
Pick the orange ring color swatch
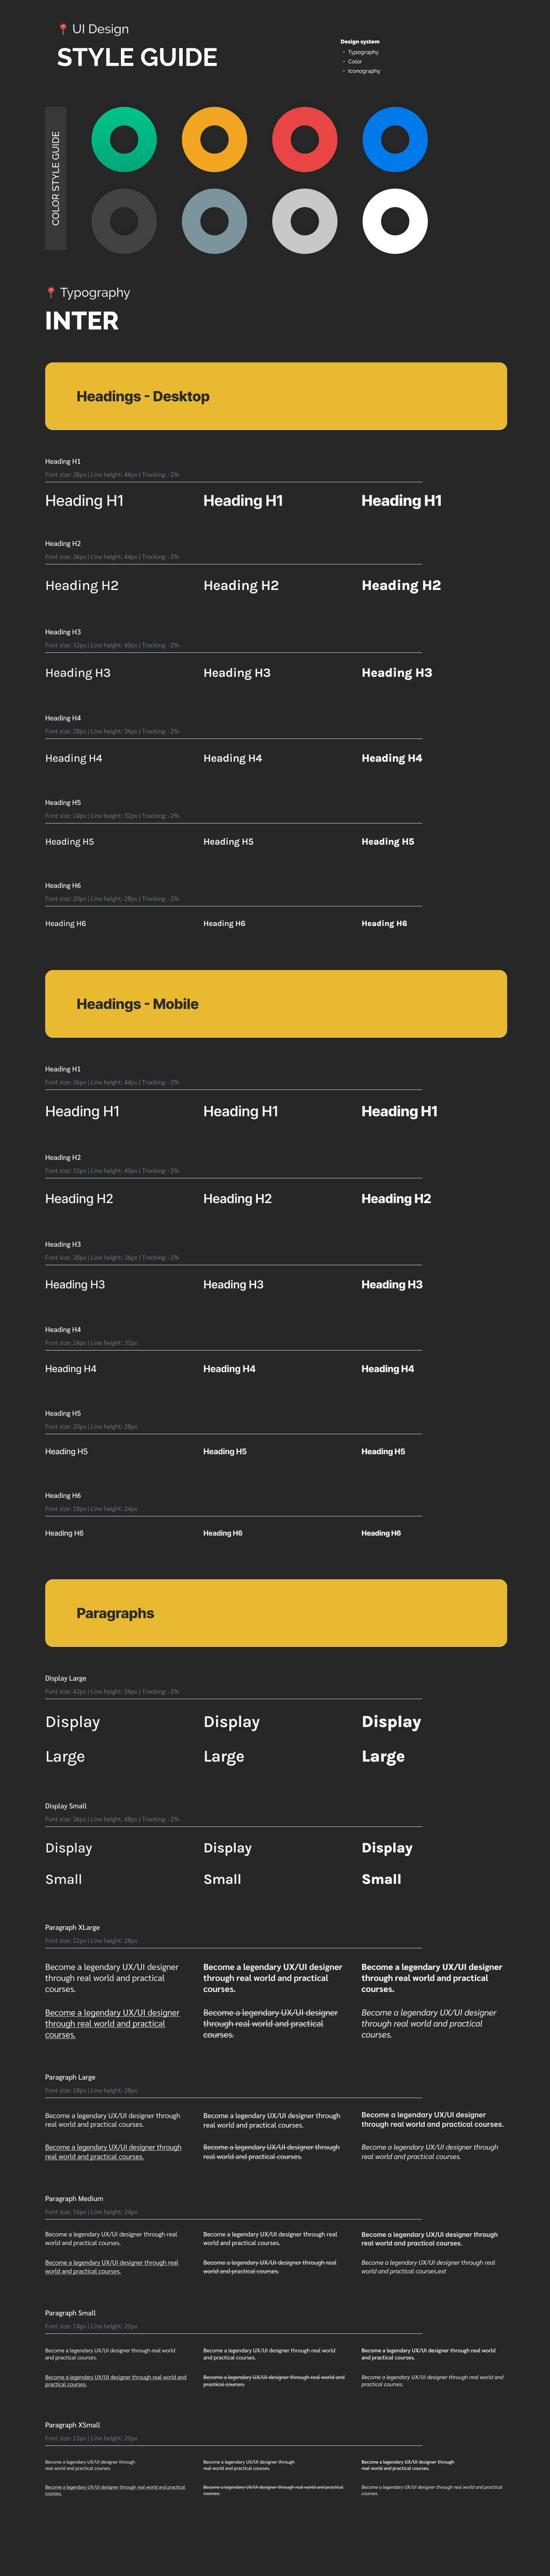coord(214,139)
